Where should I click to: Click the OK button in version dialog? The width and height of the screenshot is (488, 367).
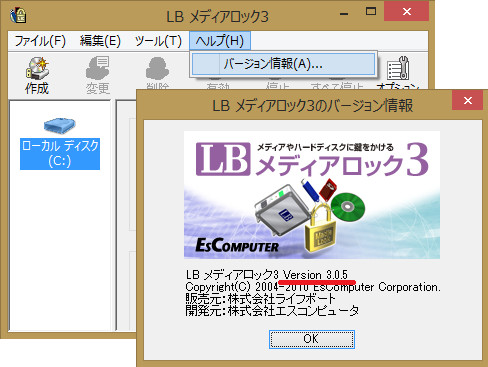pyautogui.click(x=312, y=339)
